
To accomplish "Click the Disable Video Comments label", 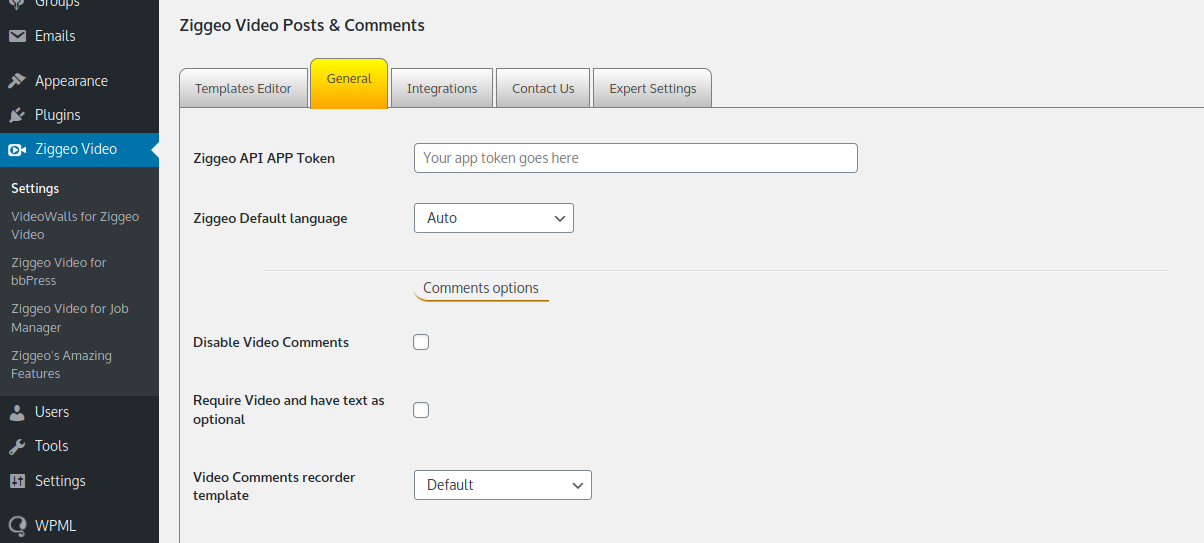I will [271, 342].
